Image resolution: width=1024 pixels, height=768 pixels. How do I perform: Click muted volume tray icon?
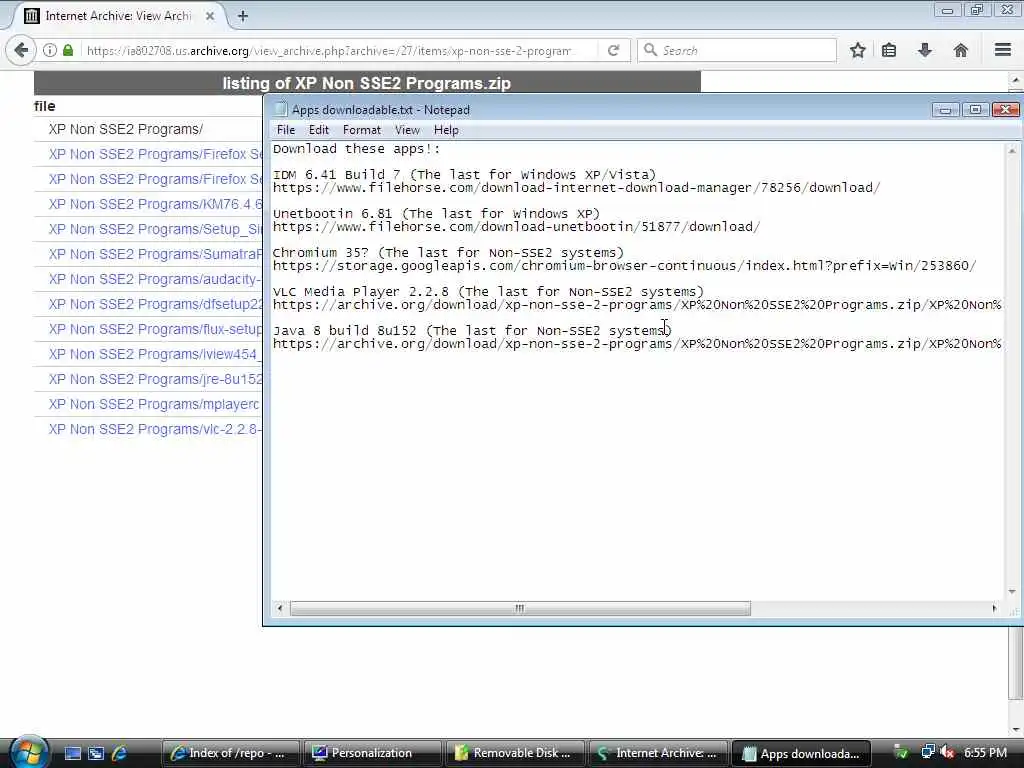click(x=947, y=752)
